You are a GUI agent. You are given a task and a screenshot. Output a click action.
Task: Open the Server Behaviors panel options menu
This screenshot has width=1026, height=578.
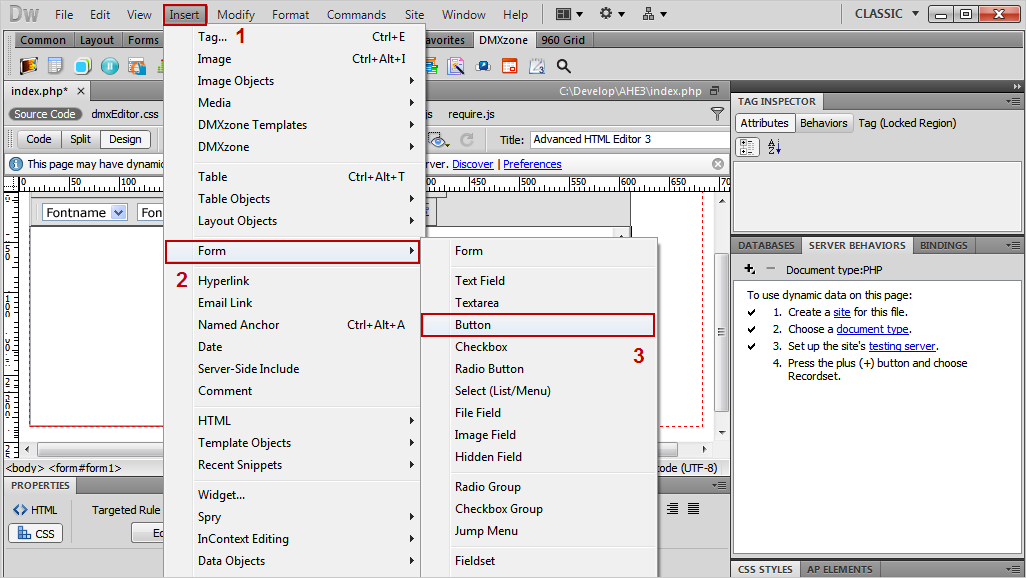pyautogui.click(x=1013, y=245)
